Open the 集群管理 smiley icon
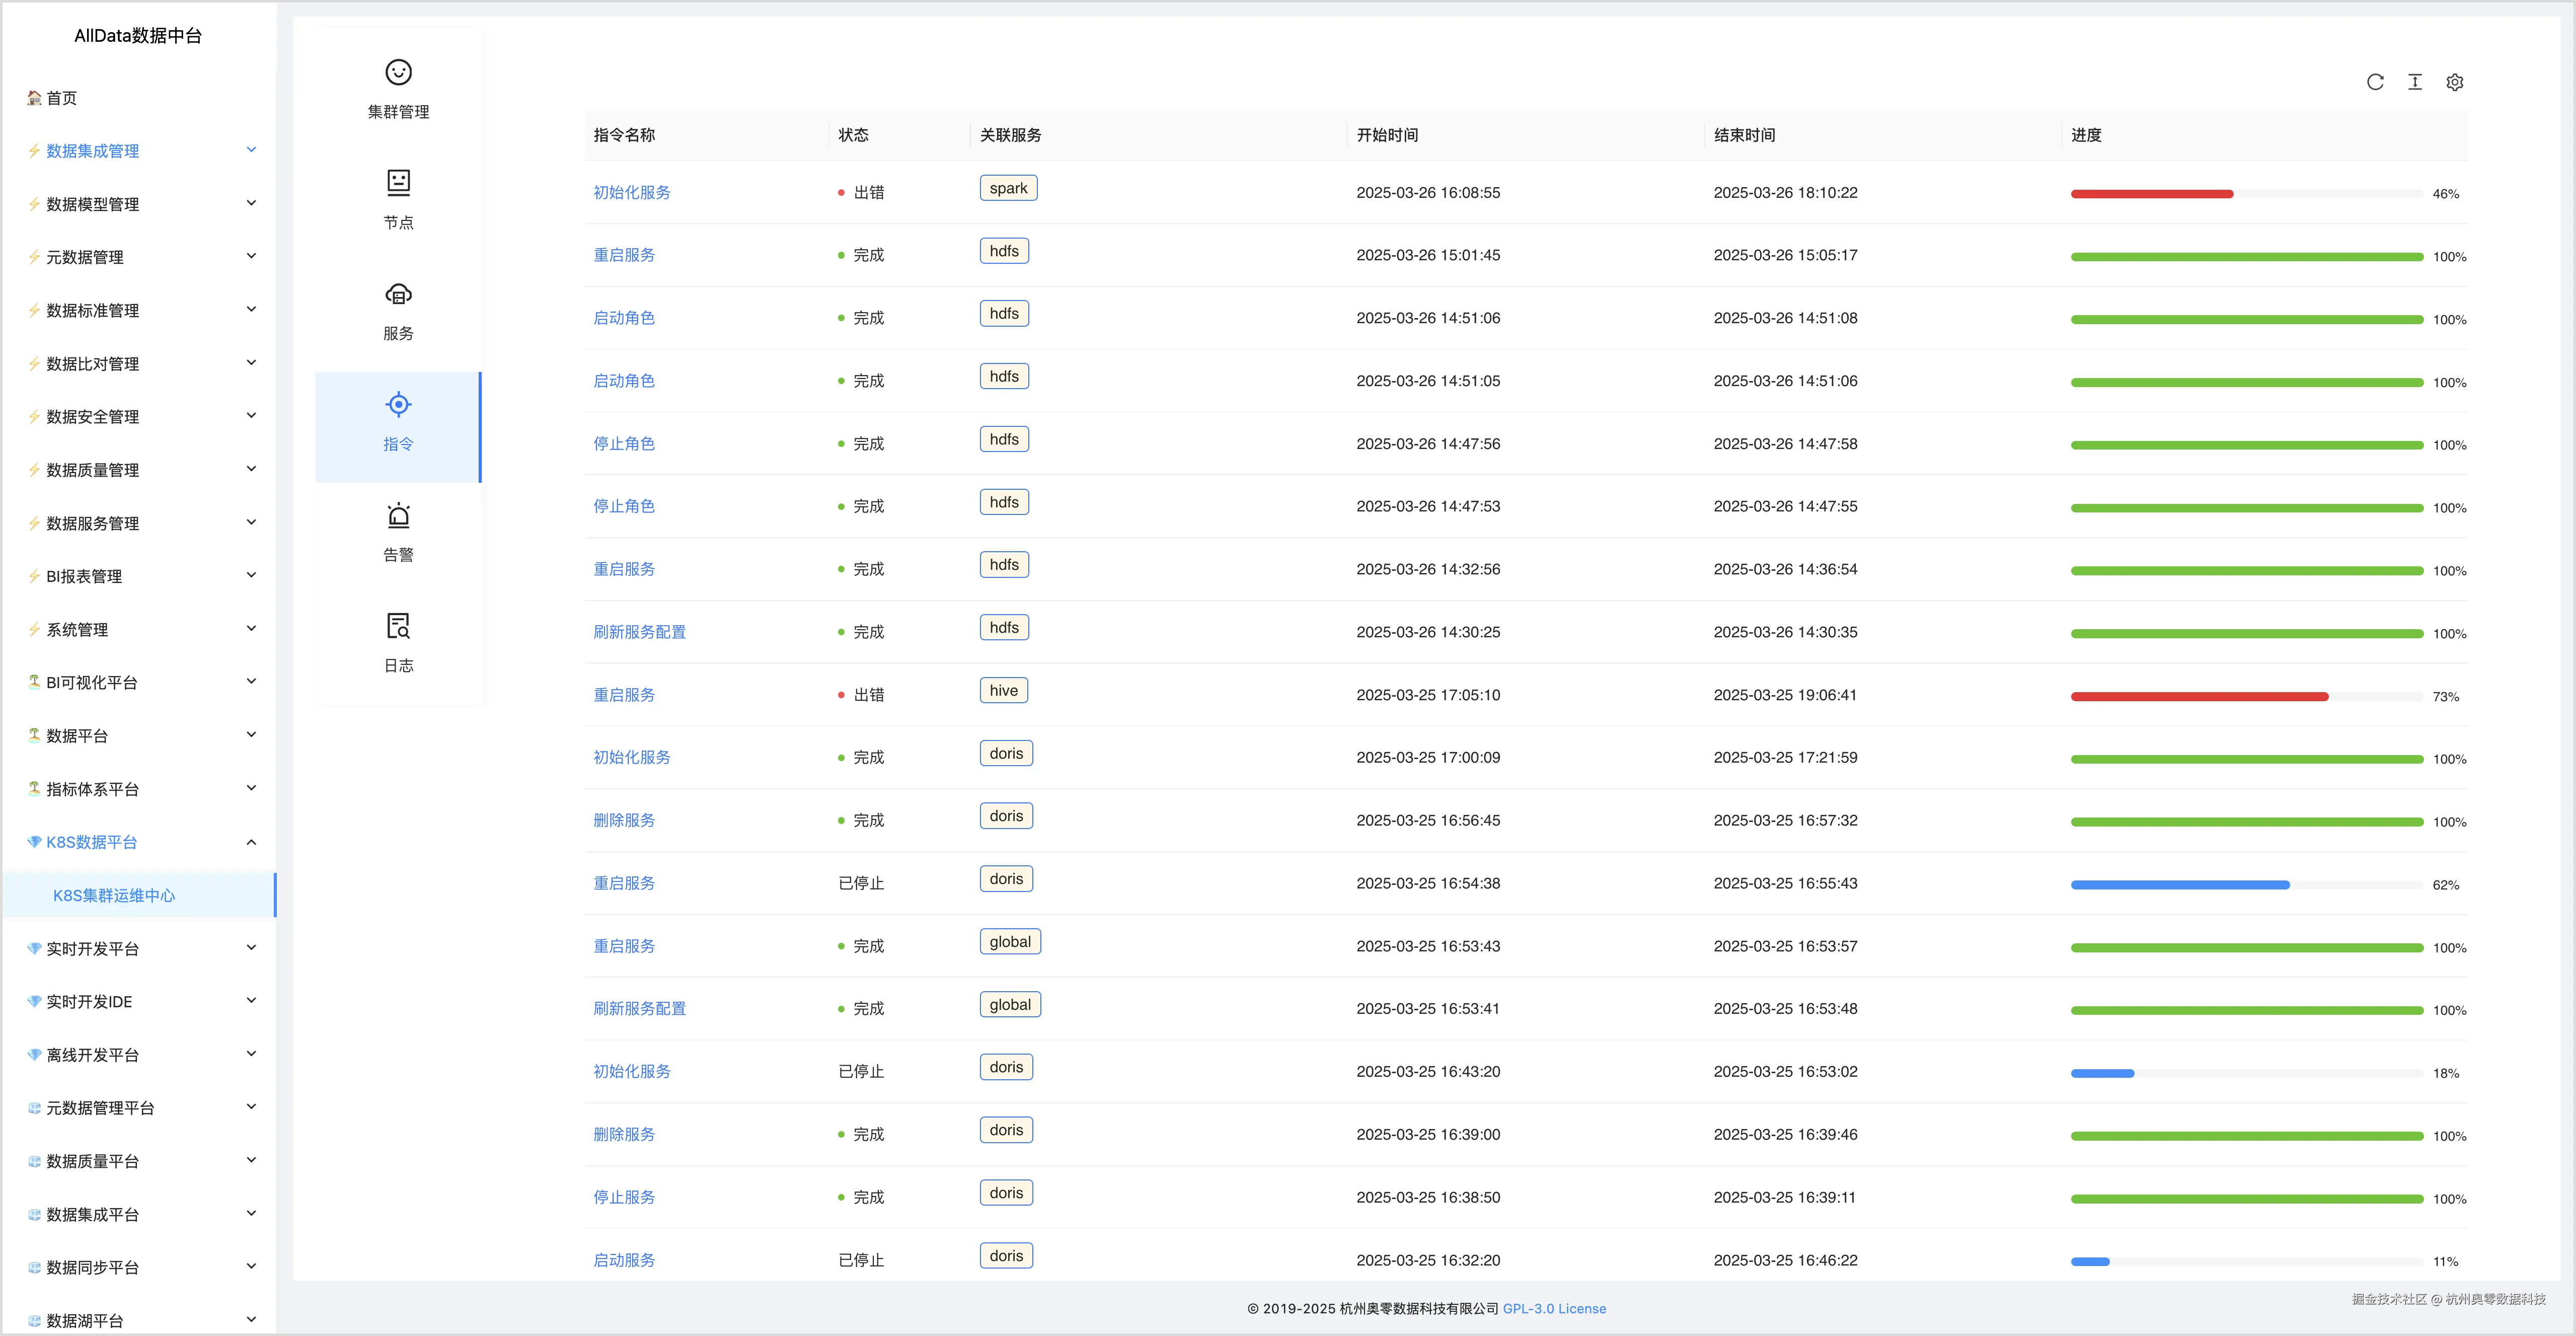2576x1336 pixels. pyautogui.click(x=398, y=73)
